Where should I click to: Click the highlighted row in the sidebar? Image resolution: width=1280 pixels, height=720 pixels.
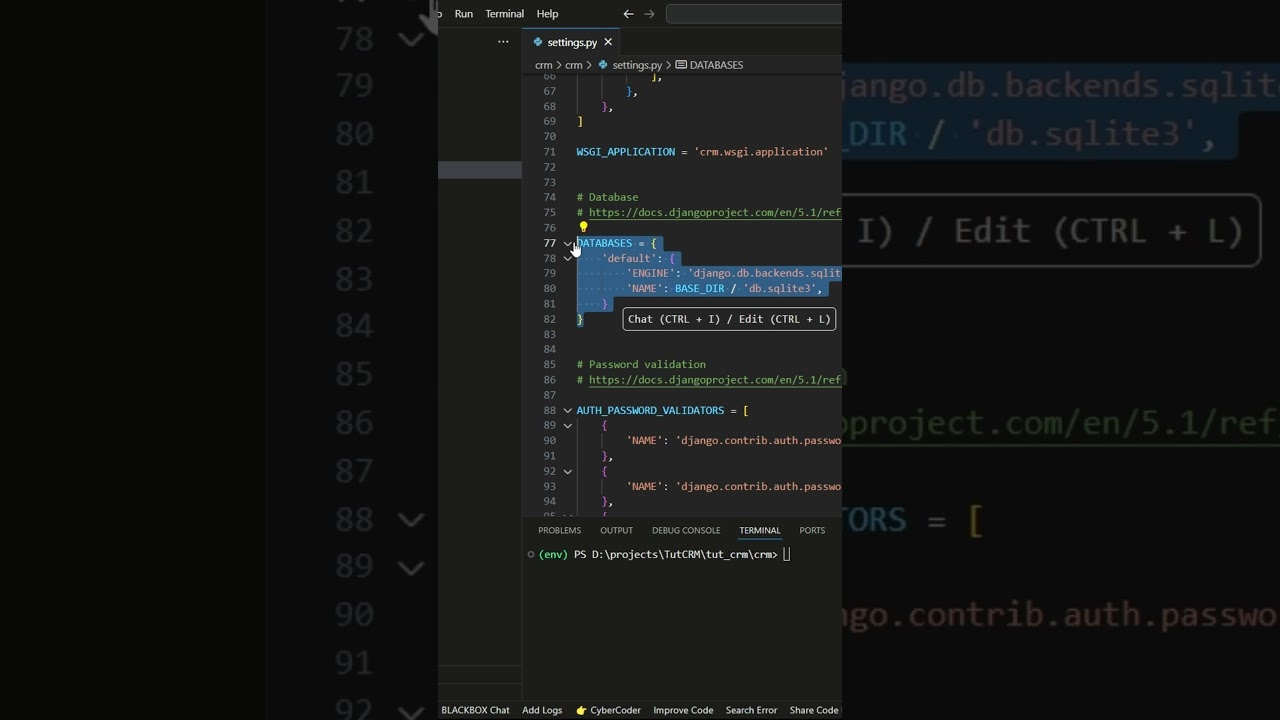click(x=480, y=170)
